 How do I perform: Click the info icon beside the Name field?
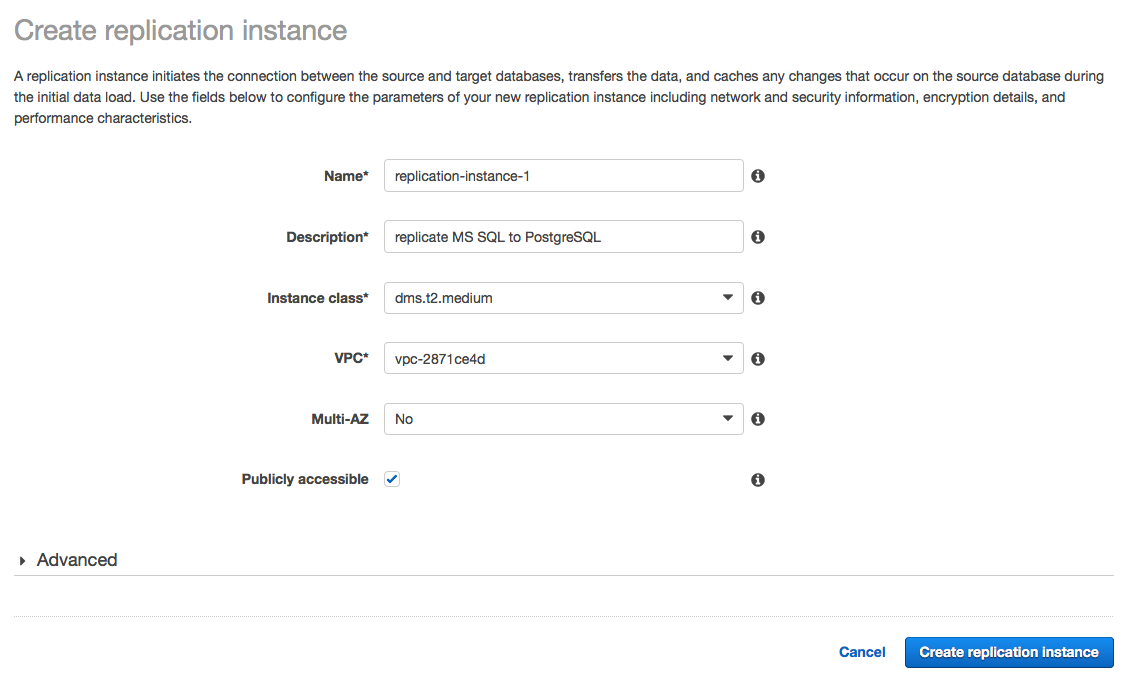click(x=757, y=175)
